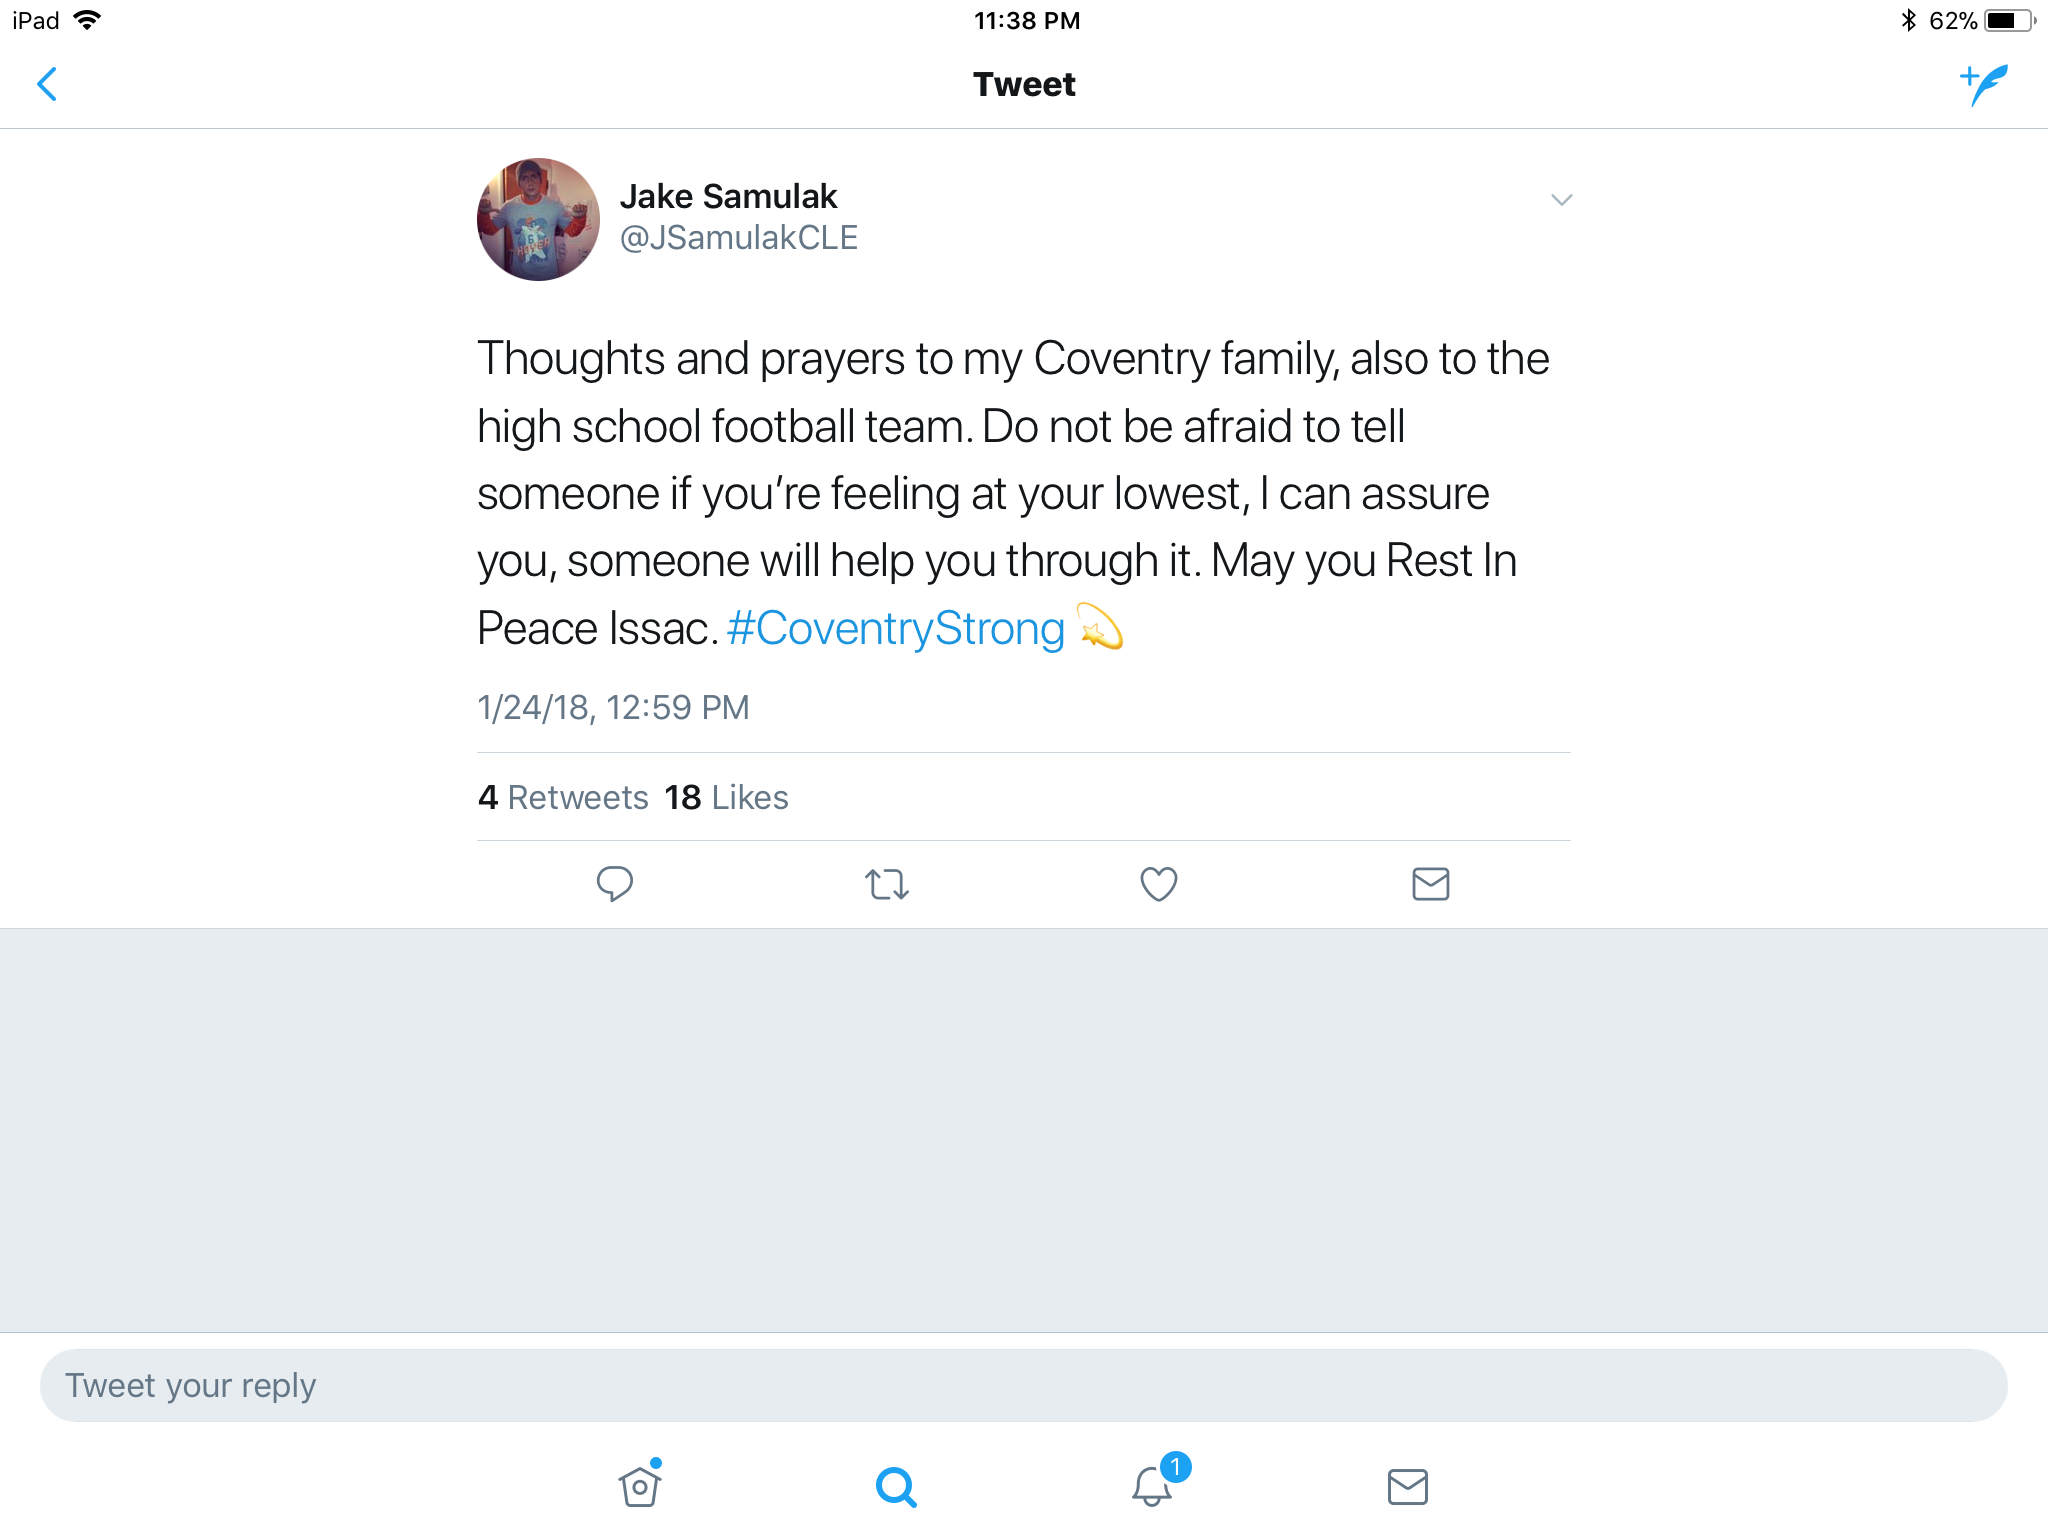Focus the Tweet your reply field
Screen dimensions: 2048x1536
(1023, 1385)
